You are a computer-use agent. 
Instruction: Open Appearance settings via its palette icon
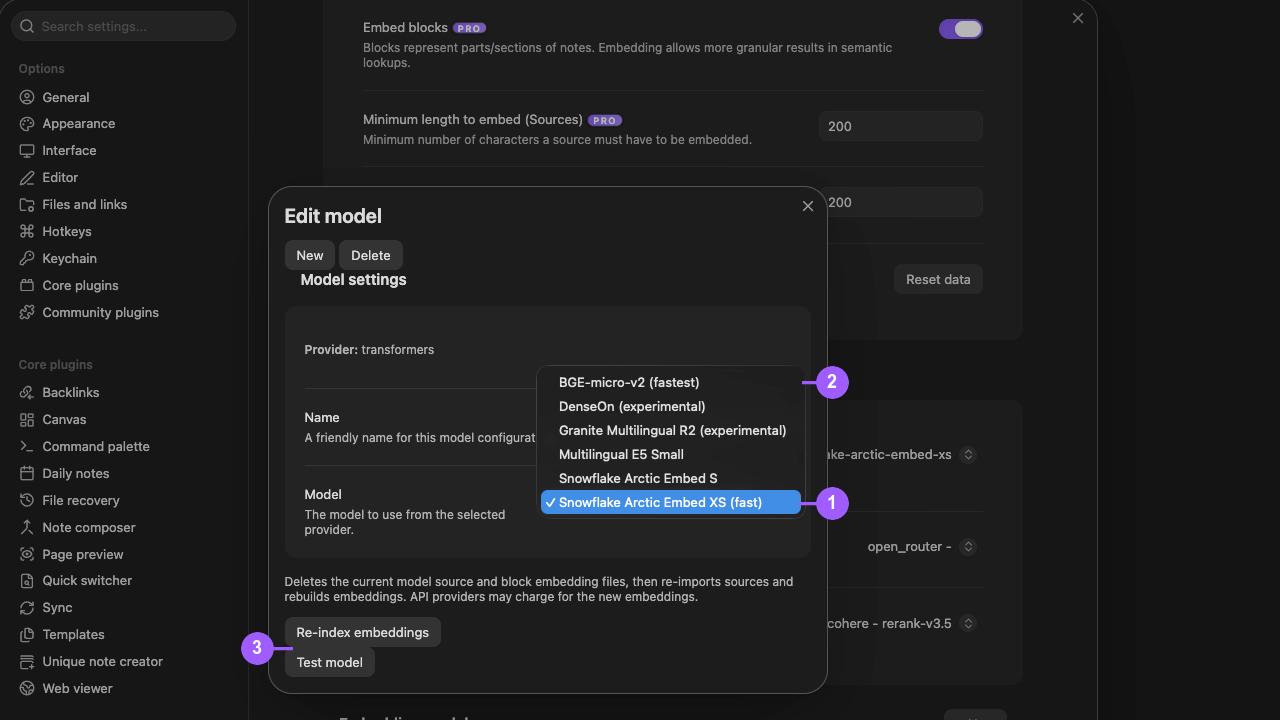pyautogui.click(x=27, y=124)
